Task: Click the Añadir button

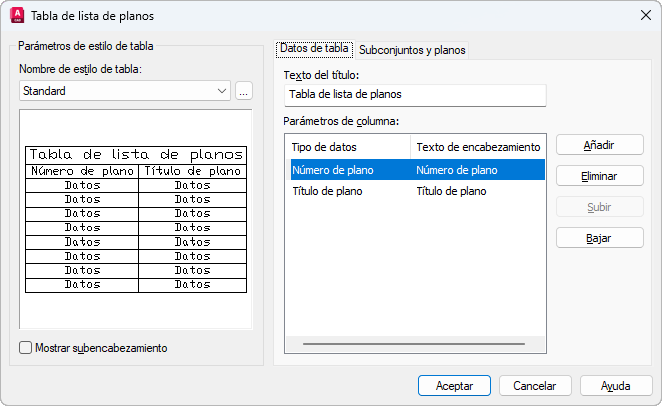Action: pos(599,145)
